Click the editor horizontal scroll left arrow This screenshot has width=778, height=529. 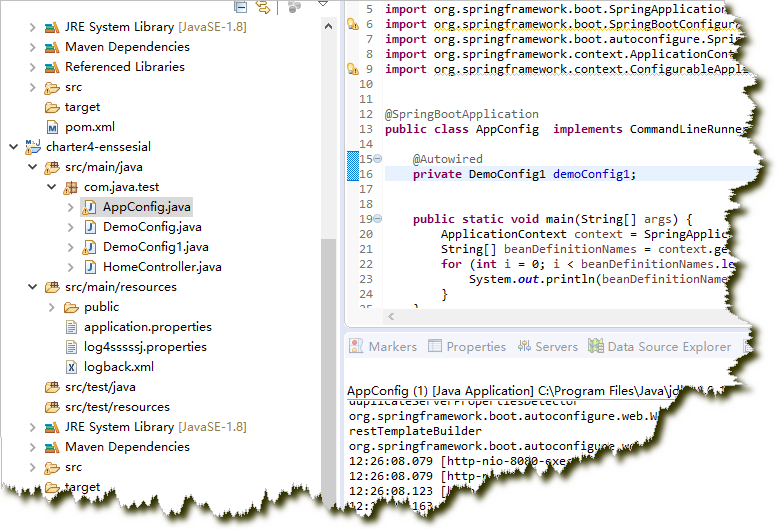(391, 316)
